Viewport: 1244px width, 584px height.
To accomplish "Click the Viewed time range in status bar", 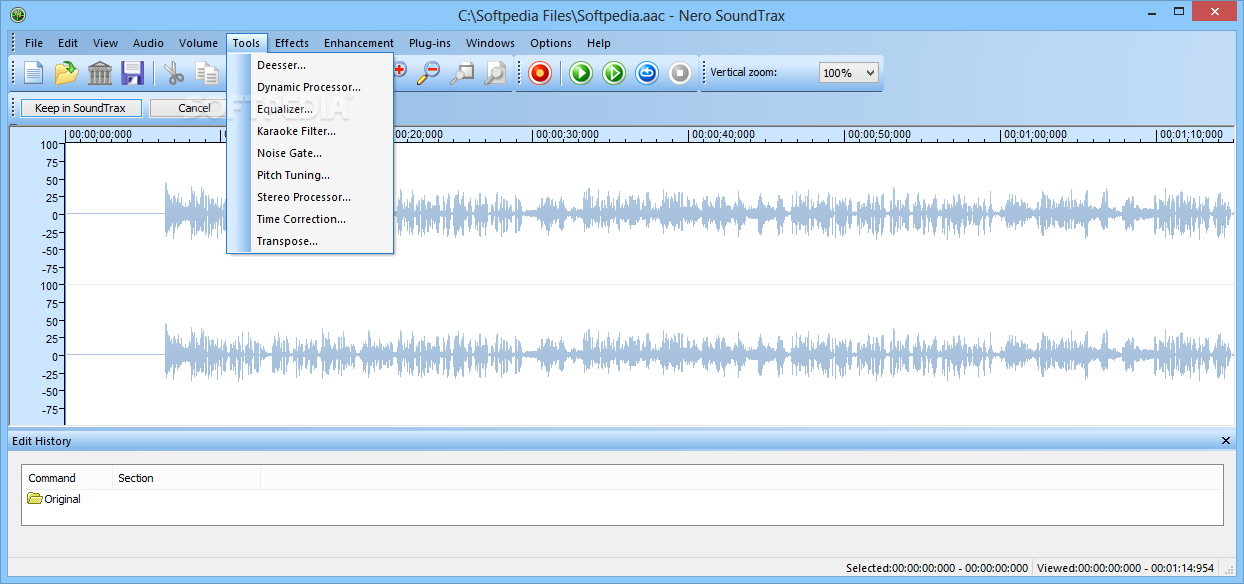I will tap(1125, 568).
